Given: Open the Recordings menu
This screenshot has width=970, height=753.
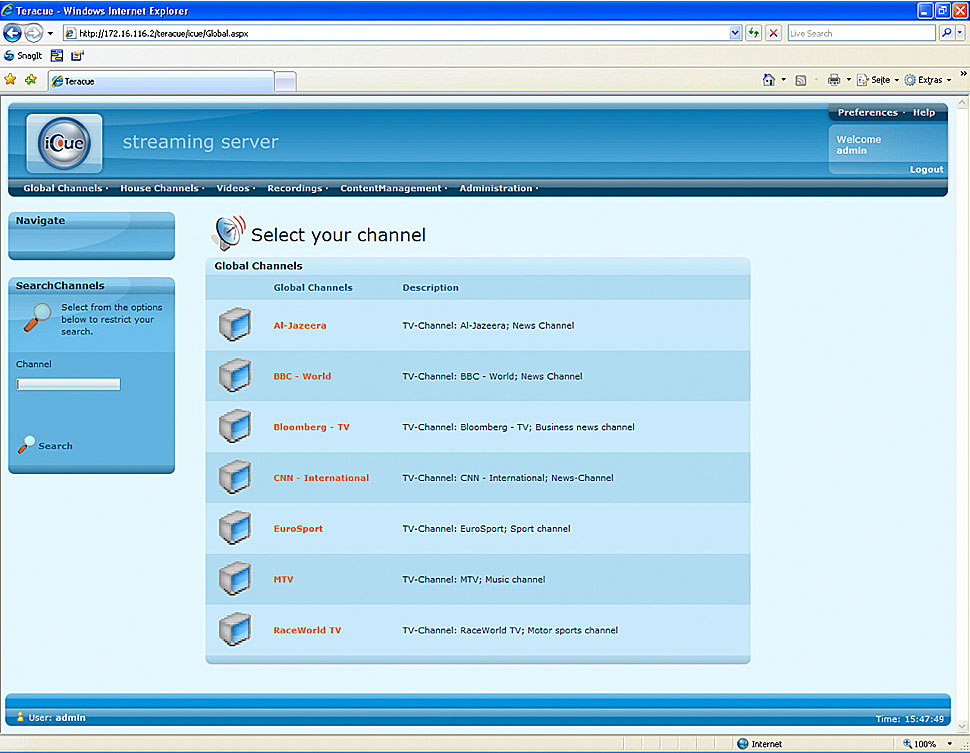Looking at the screenshot, I should click(x=295, y=188).
